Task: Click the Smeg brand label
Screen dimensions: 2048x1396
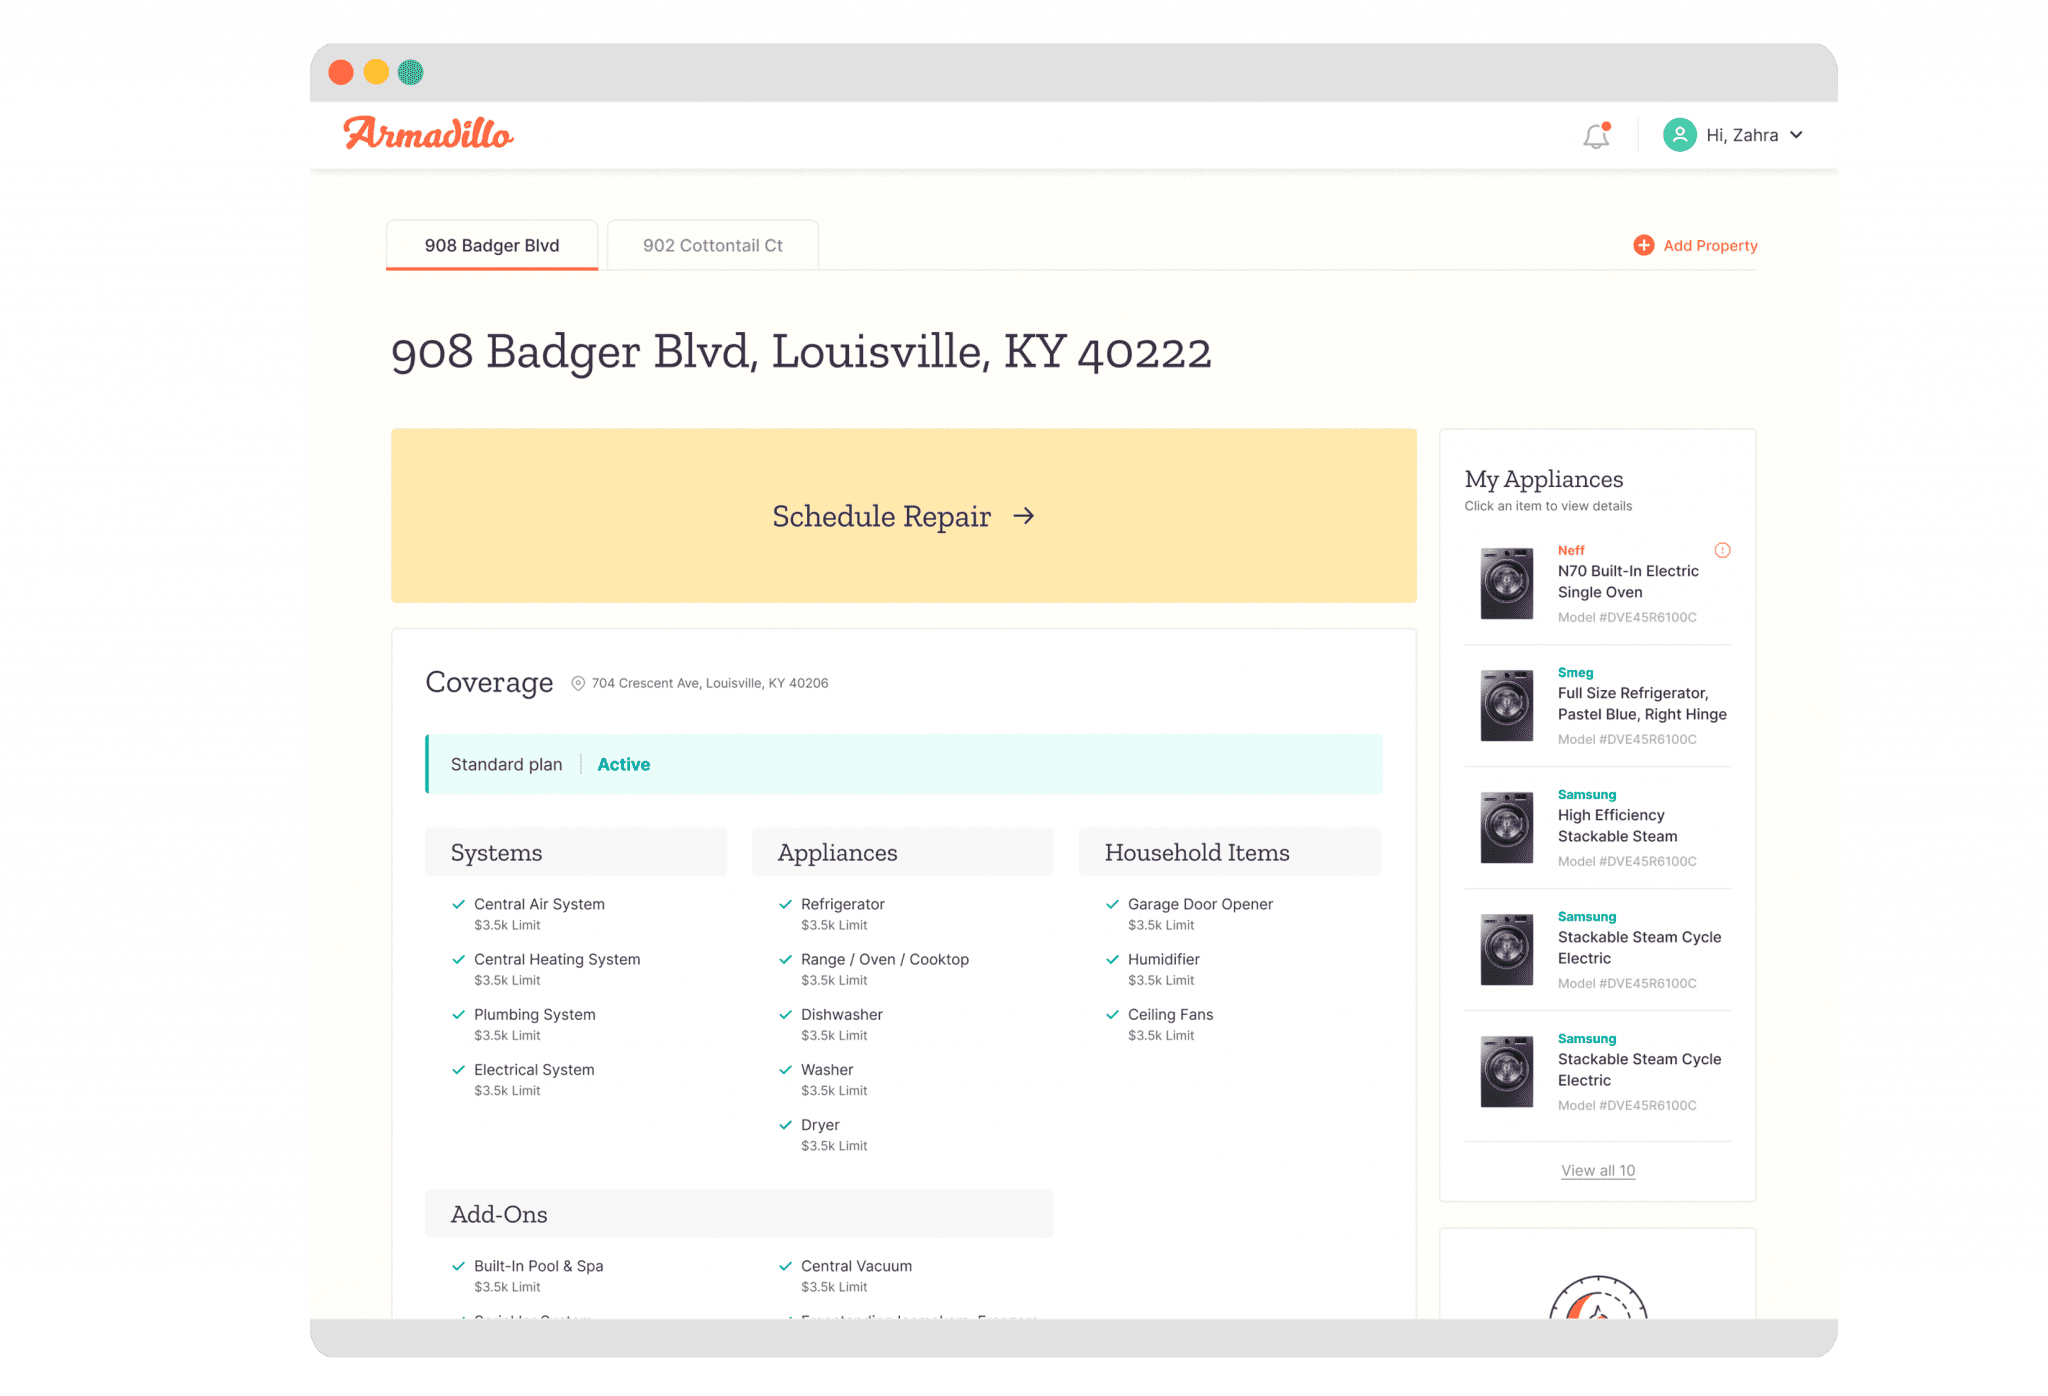Action: [x=1575, y=672]
